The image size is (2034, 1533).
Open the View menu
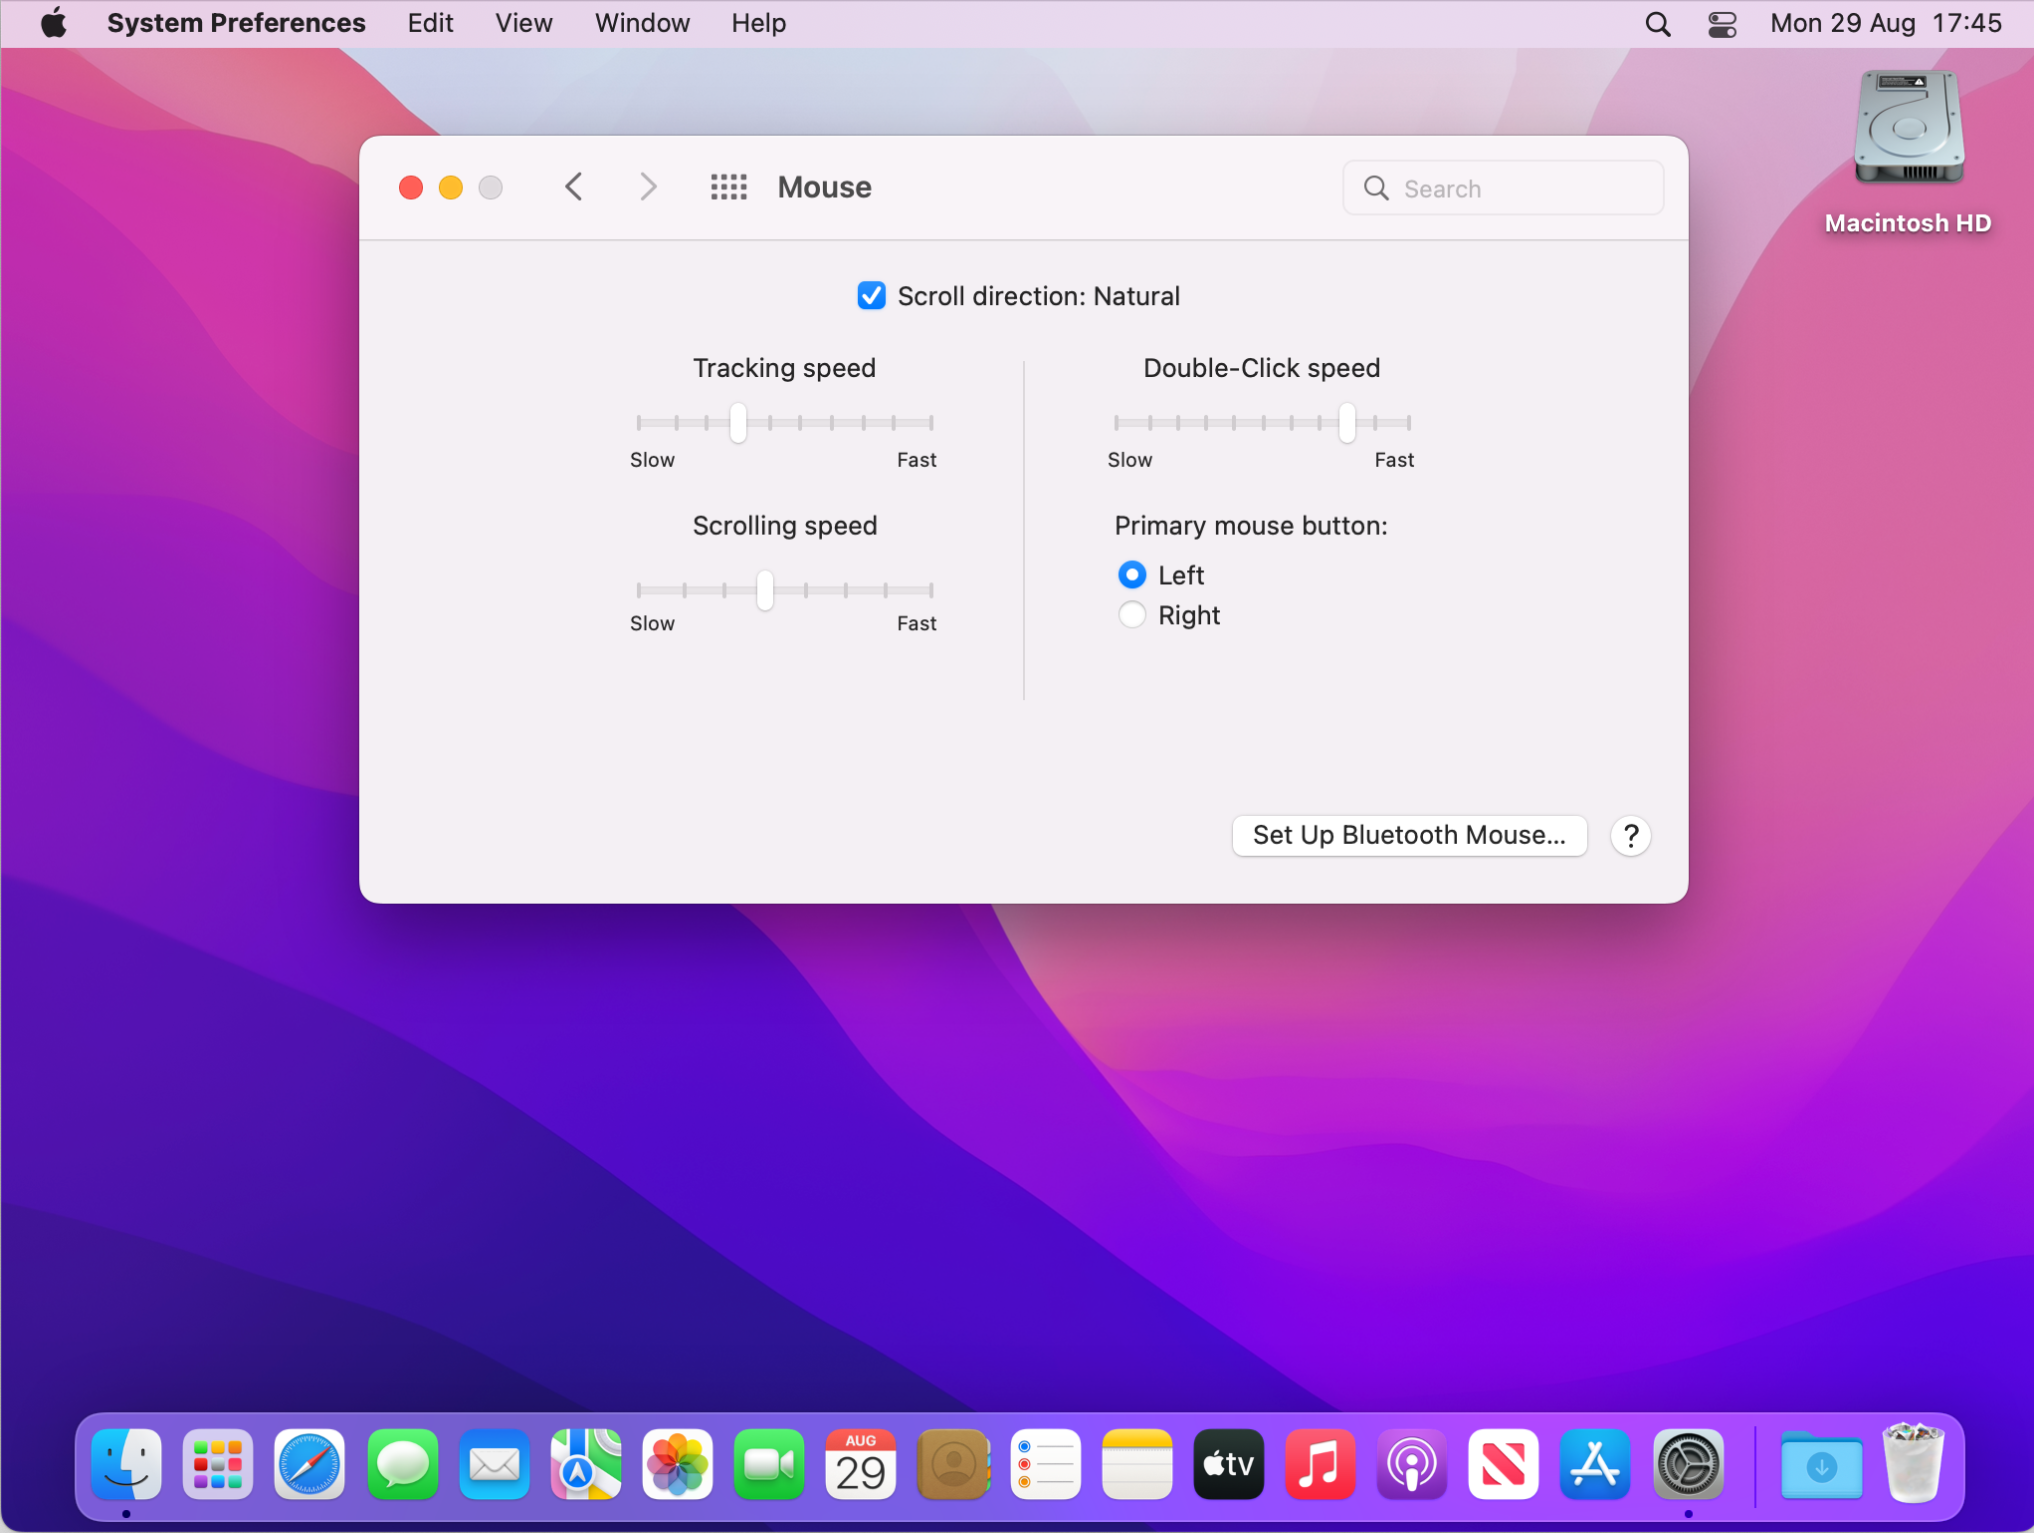point(523,23)
